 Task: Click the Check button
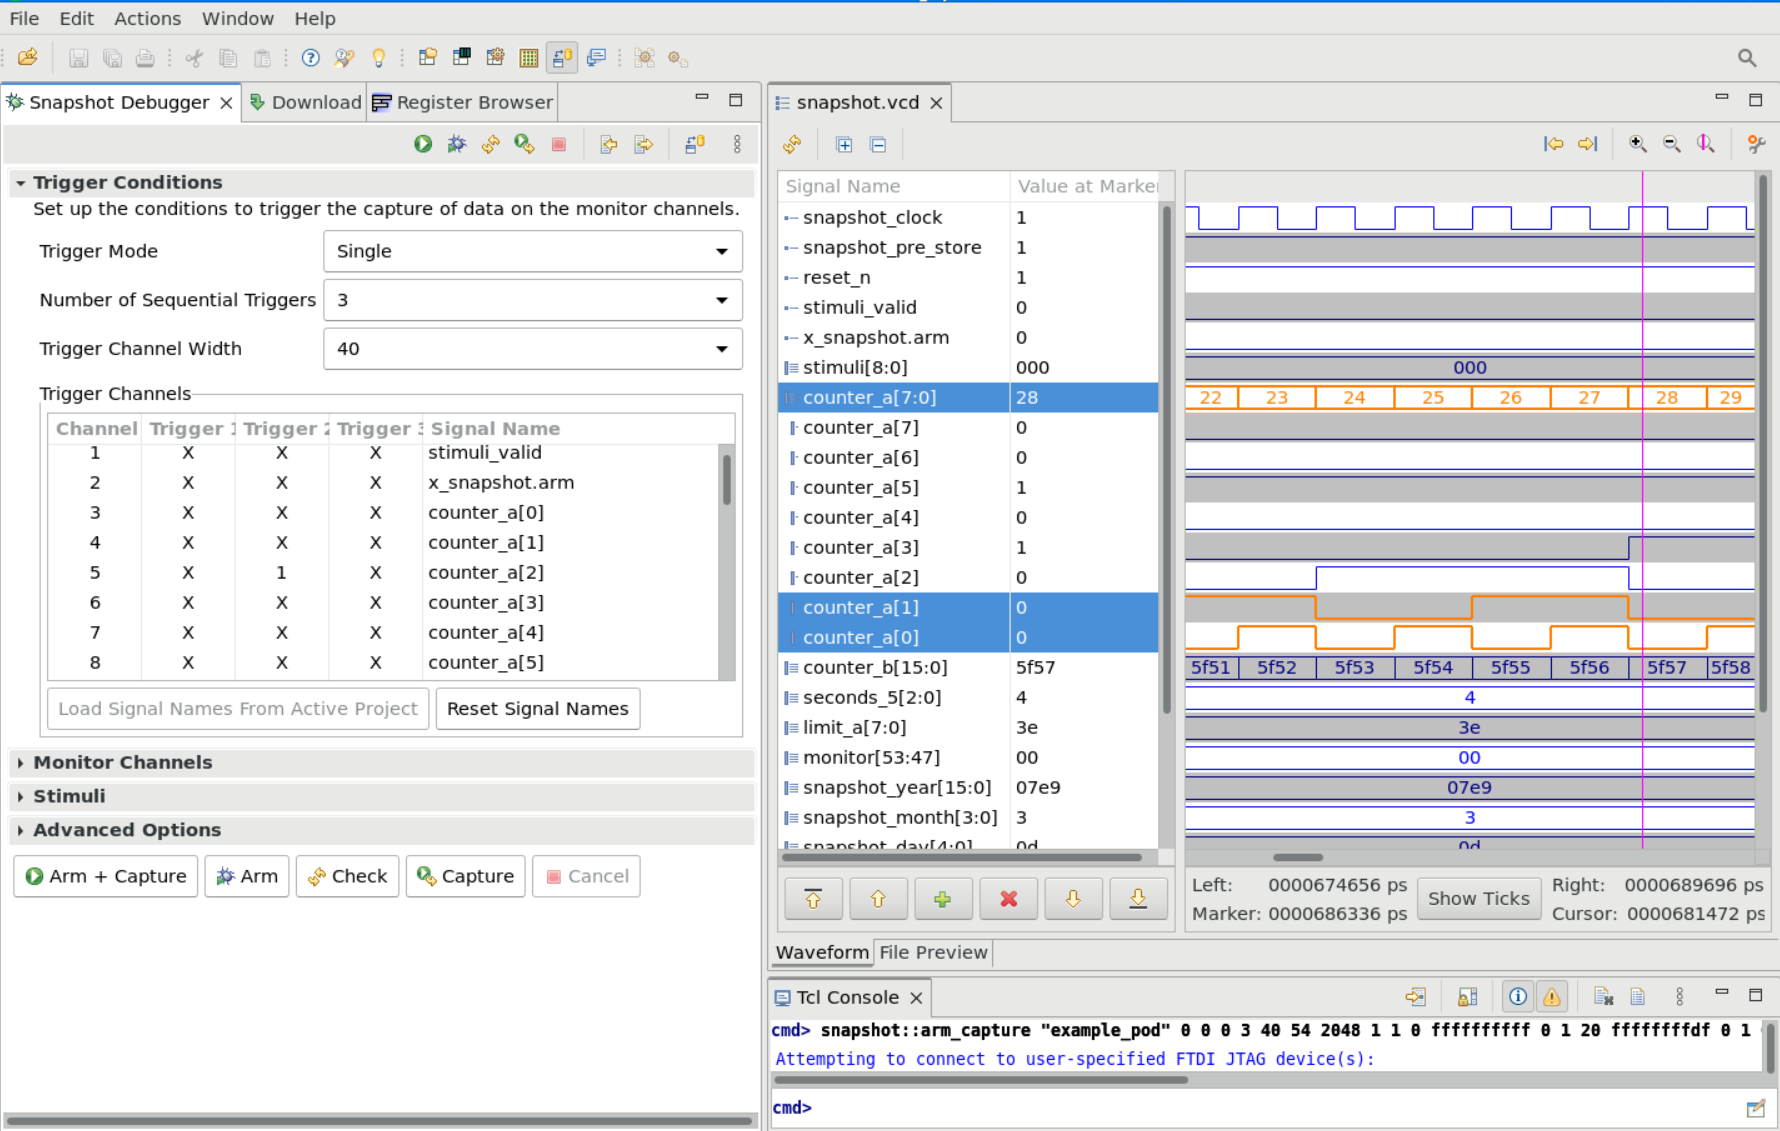(347, 877)
